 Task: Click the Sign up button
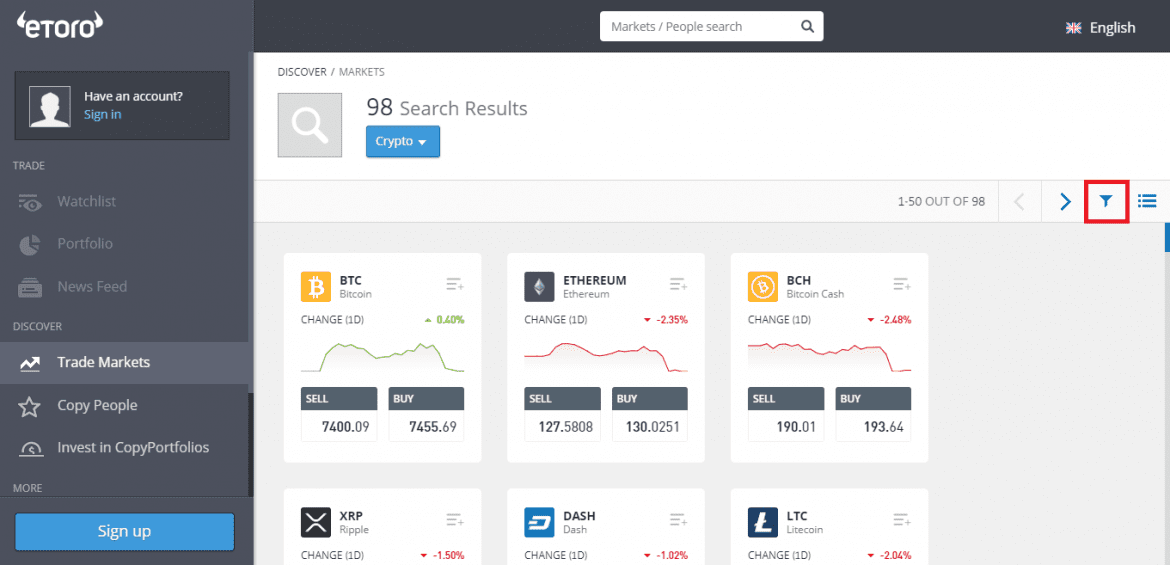pyautogui.click(x=124, y=532)
